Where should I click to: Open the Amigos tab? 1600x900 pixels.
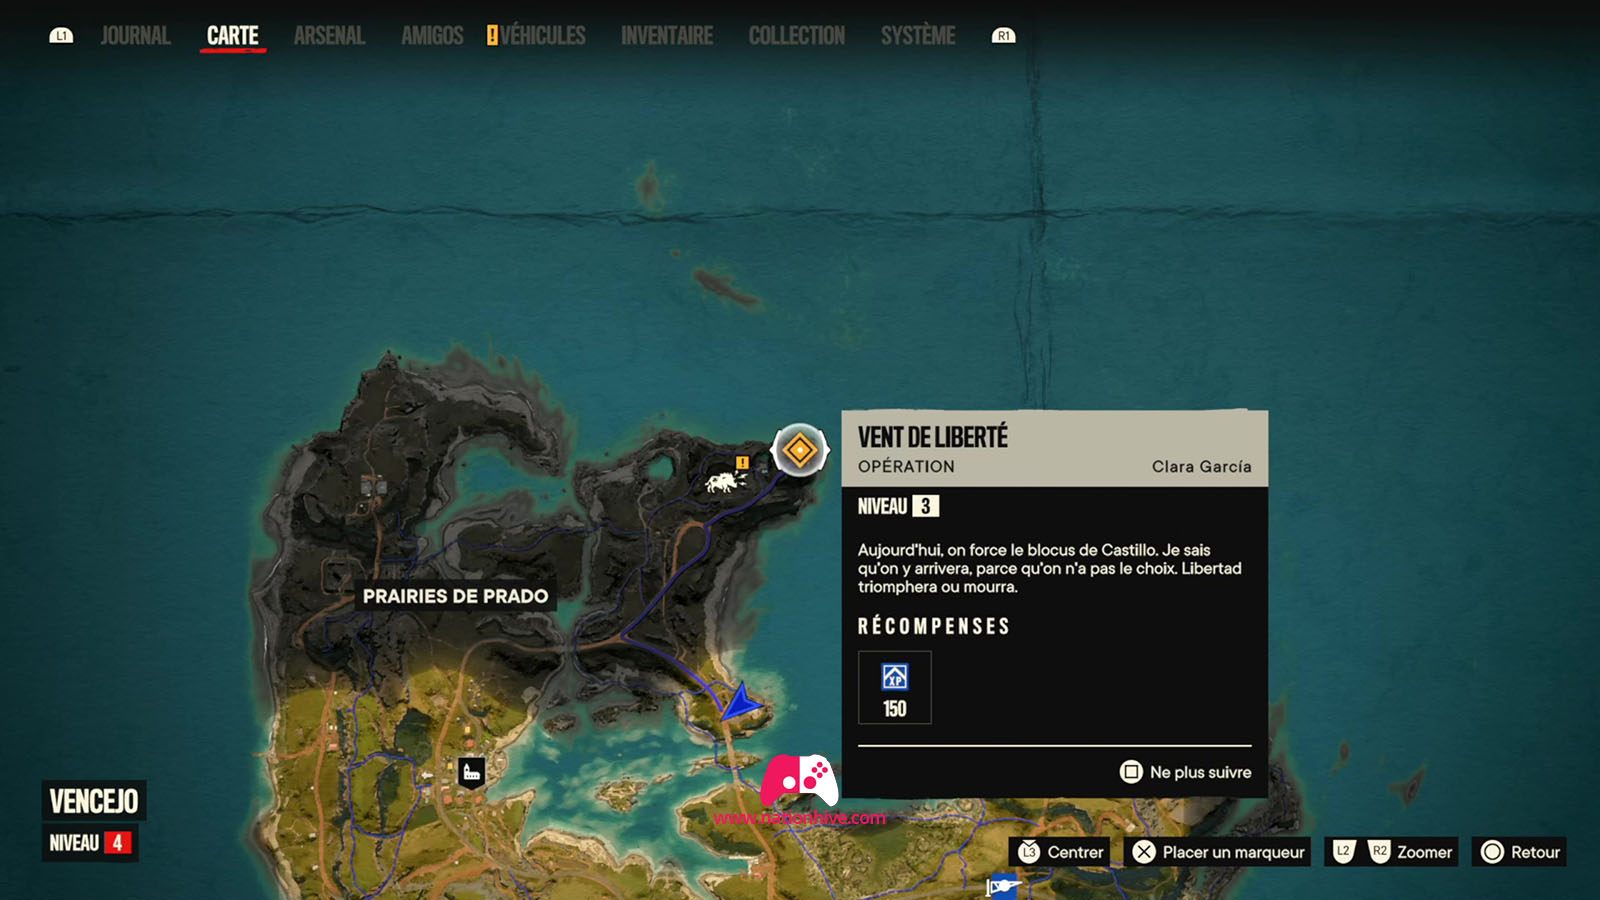432,36
